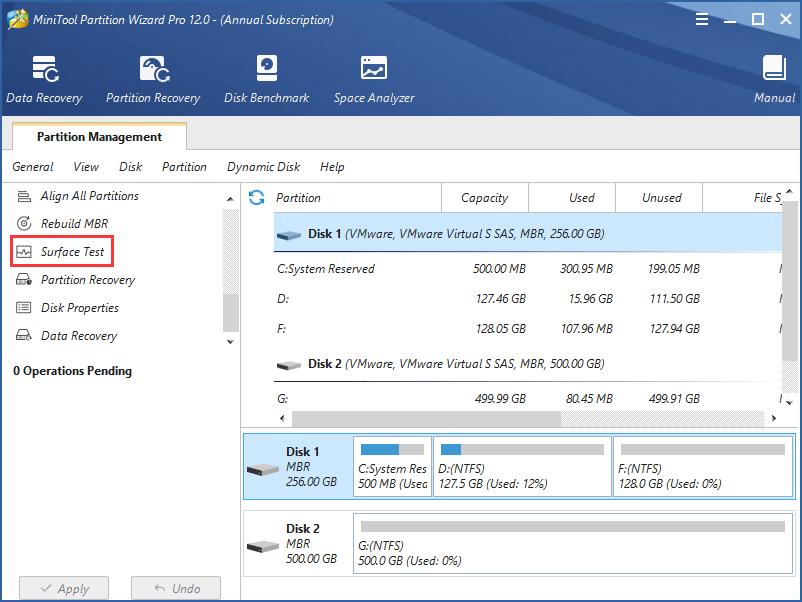This screenshot has height=602, width=802.
Task: Open the Space Analyzer tool
Action: click(374, 68)
